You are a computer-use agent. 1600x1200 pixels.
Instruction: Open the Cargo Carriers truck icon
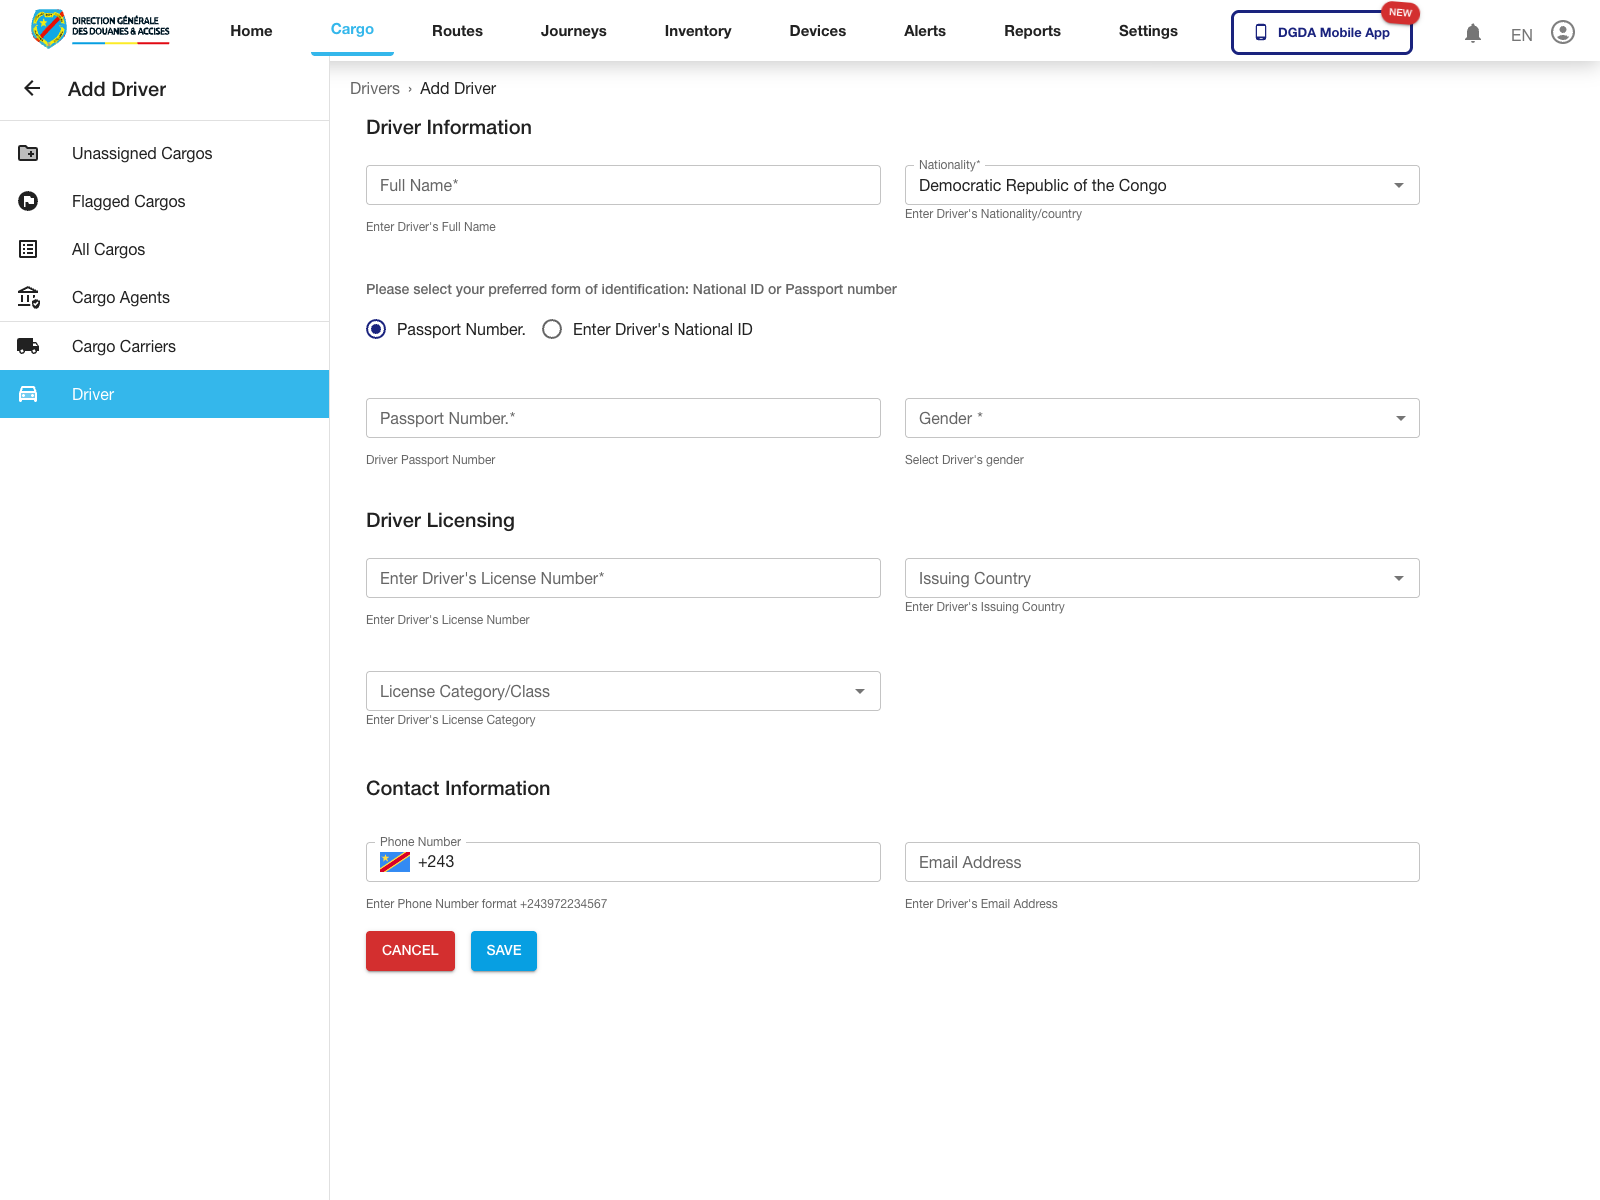click(x=28, y=346)
